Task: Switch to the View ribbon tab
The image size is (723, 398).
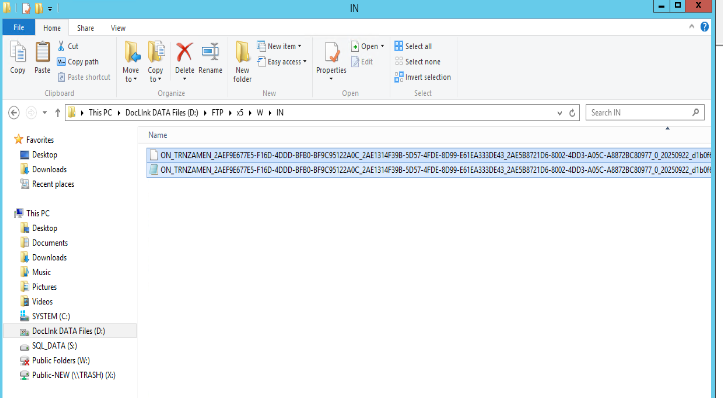Action: pos(118,28)
